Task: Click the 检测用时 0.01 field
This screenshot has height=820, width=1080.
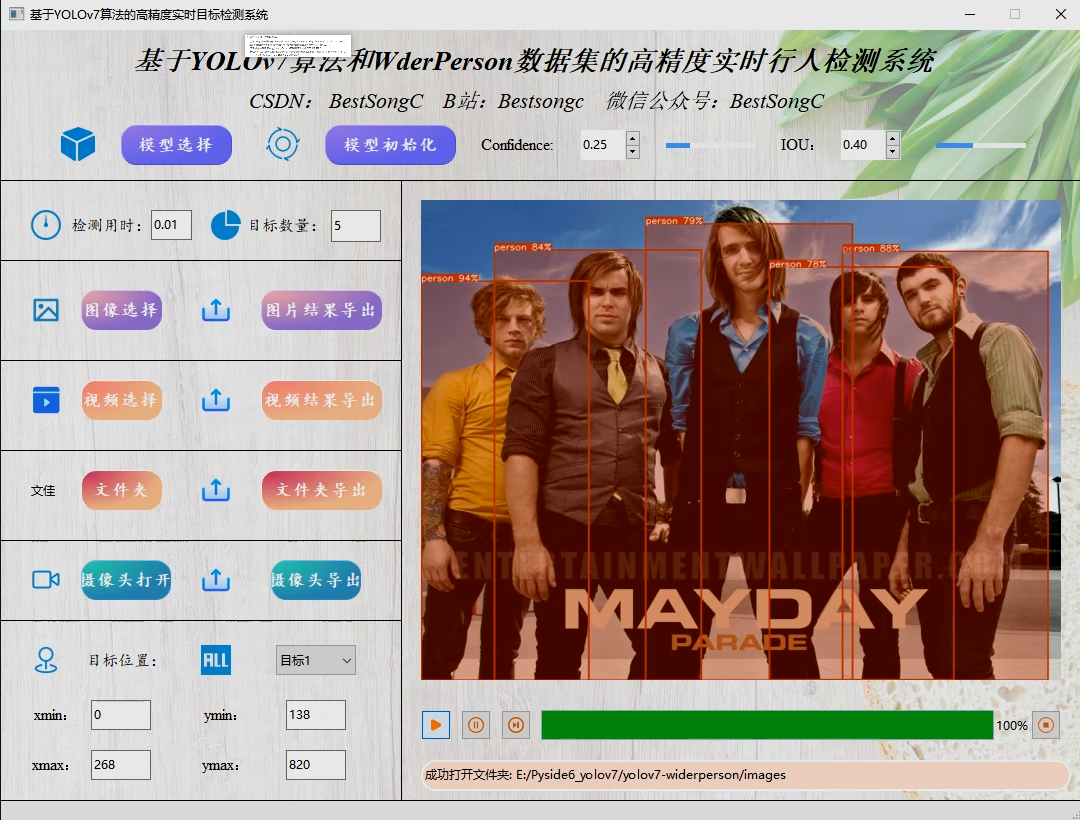Action: [172, 225]
